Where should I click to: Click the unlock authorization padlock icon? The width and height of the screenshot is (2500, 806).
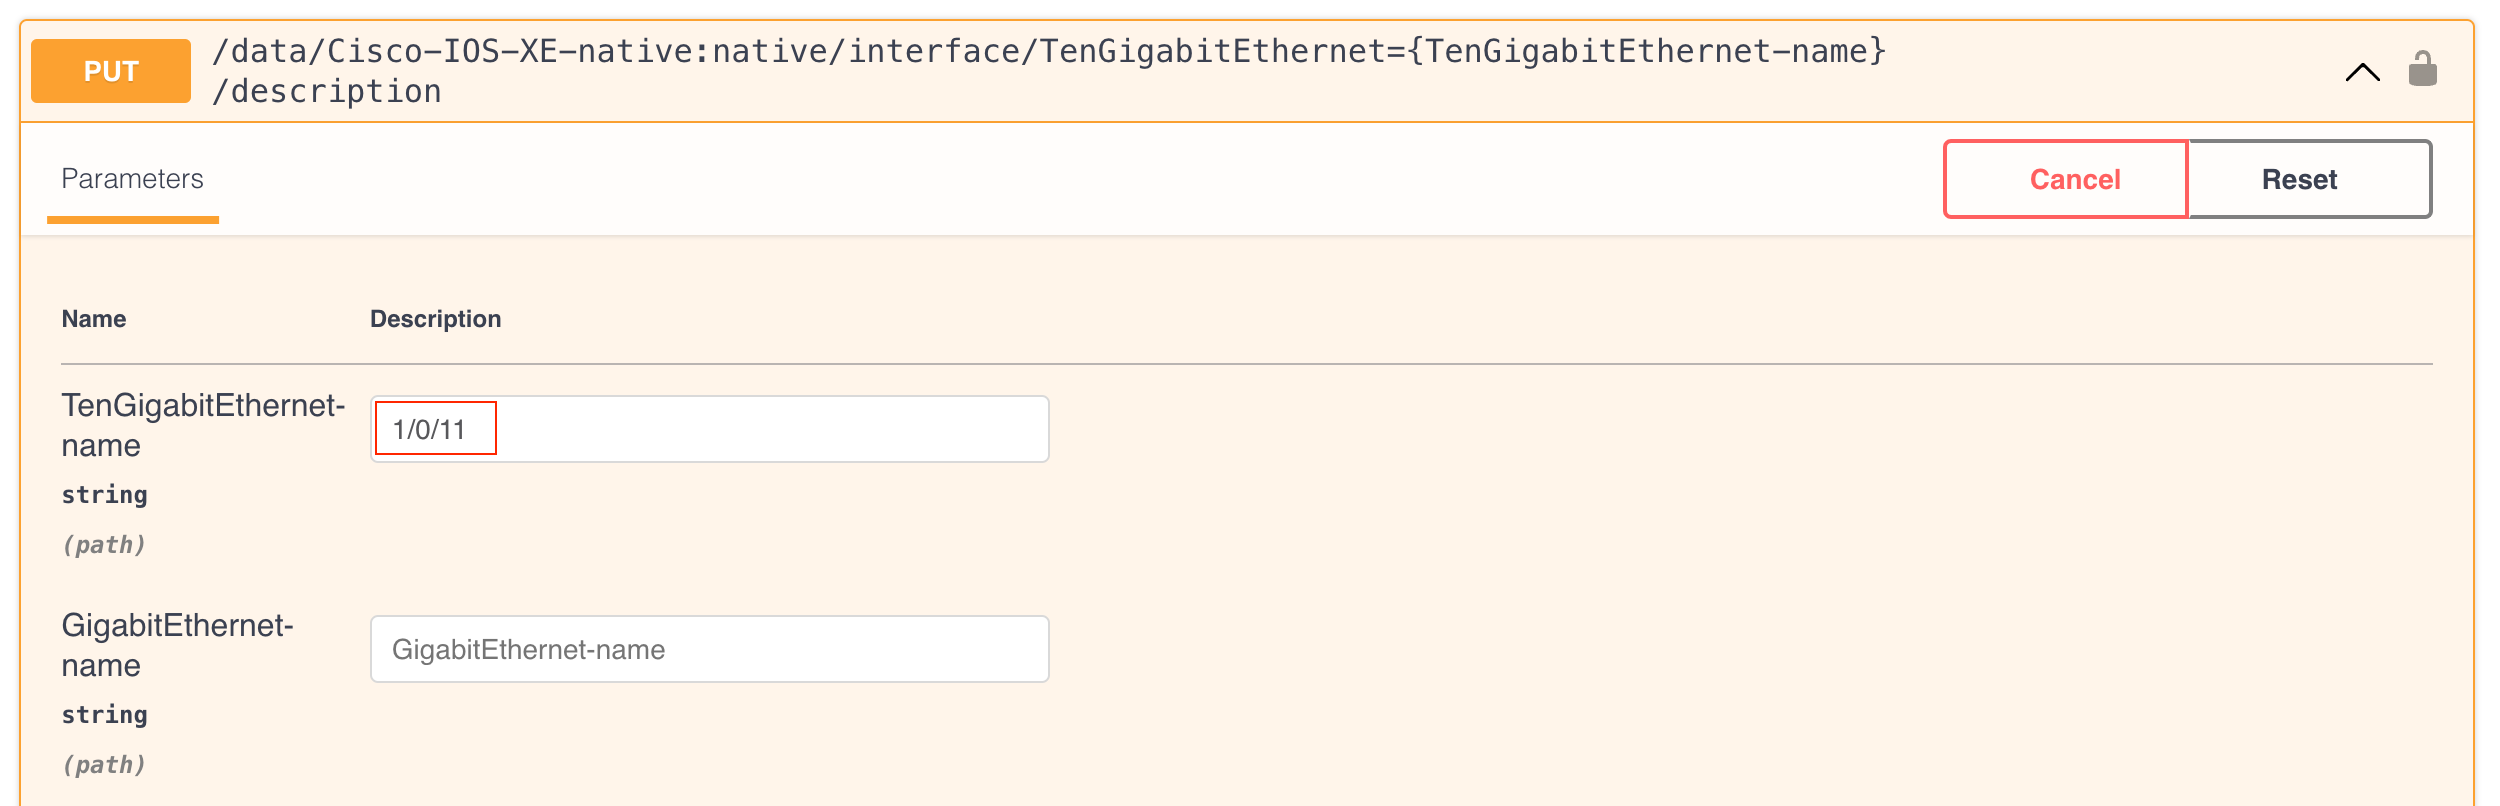click(2422, 69)
